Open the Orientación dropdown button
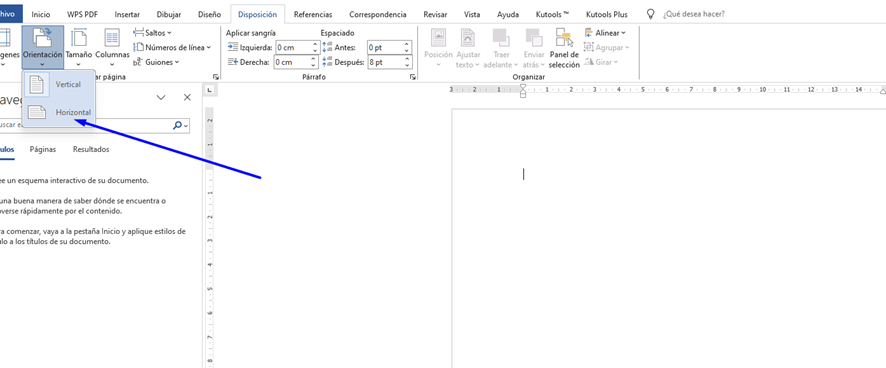Image resolution: width=886 pixels, height=368 pixels. point(43,47)
